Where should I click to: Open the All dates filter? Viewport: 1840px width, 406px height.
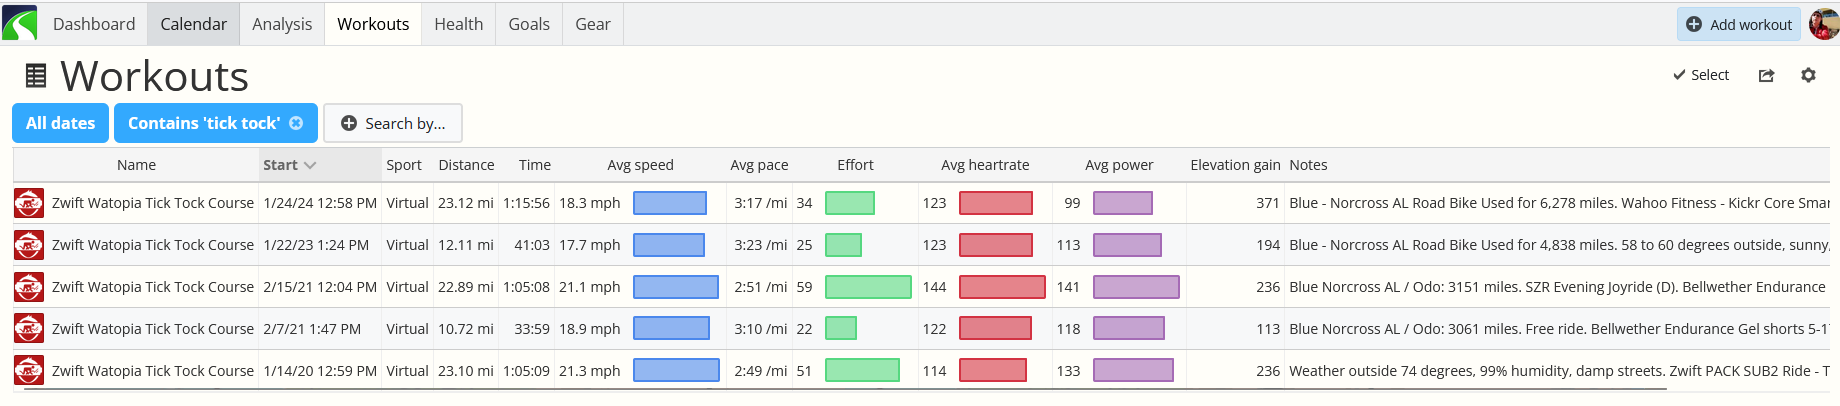click(60, 123)
